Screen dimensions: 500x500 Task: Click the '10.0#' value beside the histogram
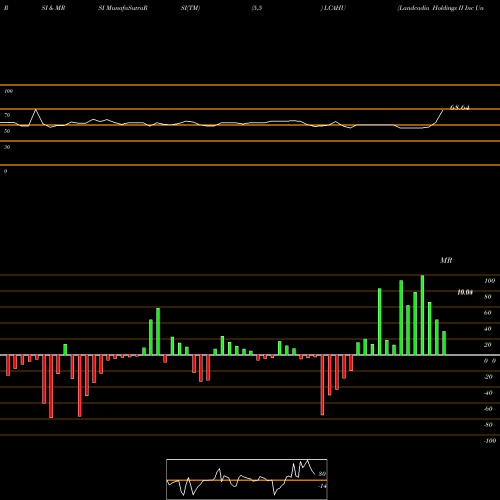tap(465, 292)
